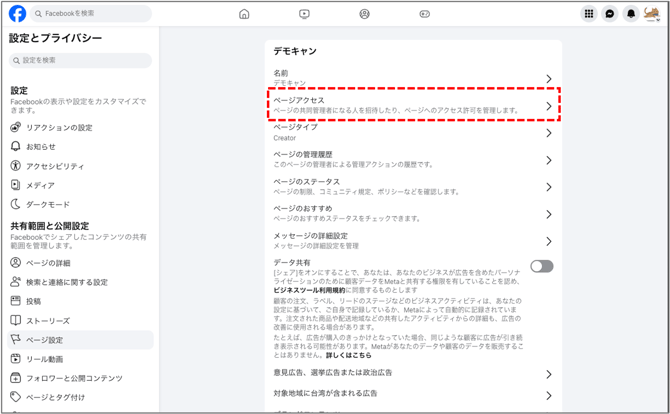Open リアクションの設定 in sidebar

(x=58, y=128)
